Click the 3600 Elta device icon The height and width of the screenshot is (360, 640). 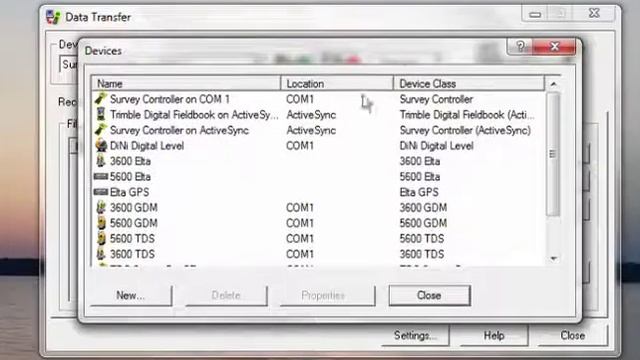(x=101, y=161)
